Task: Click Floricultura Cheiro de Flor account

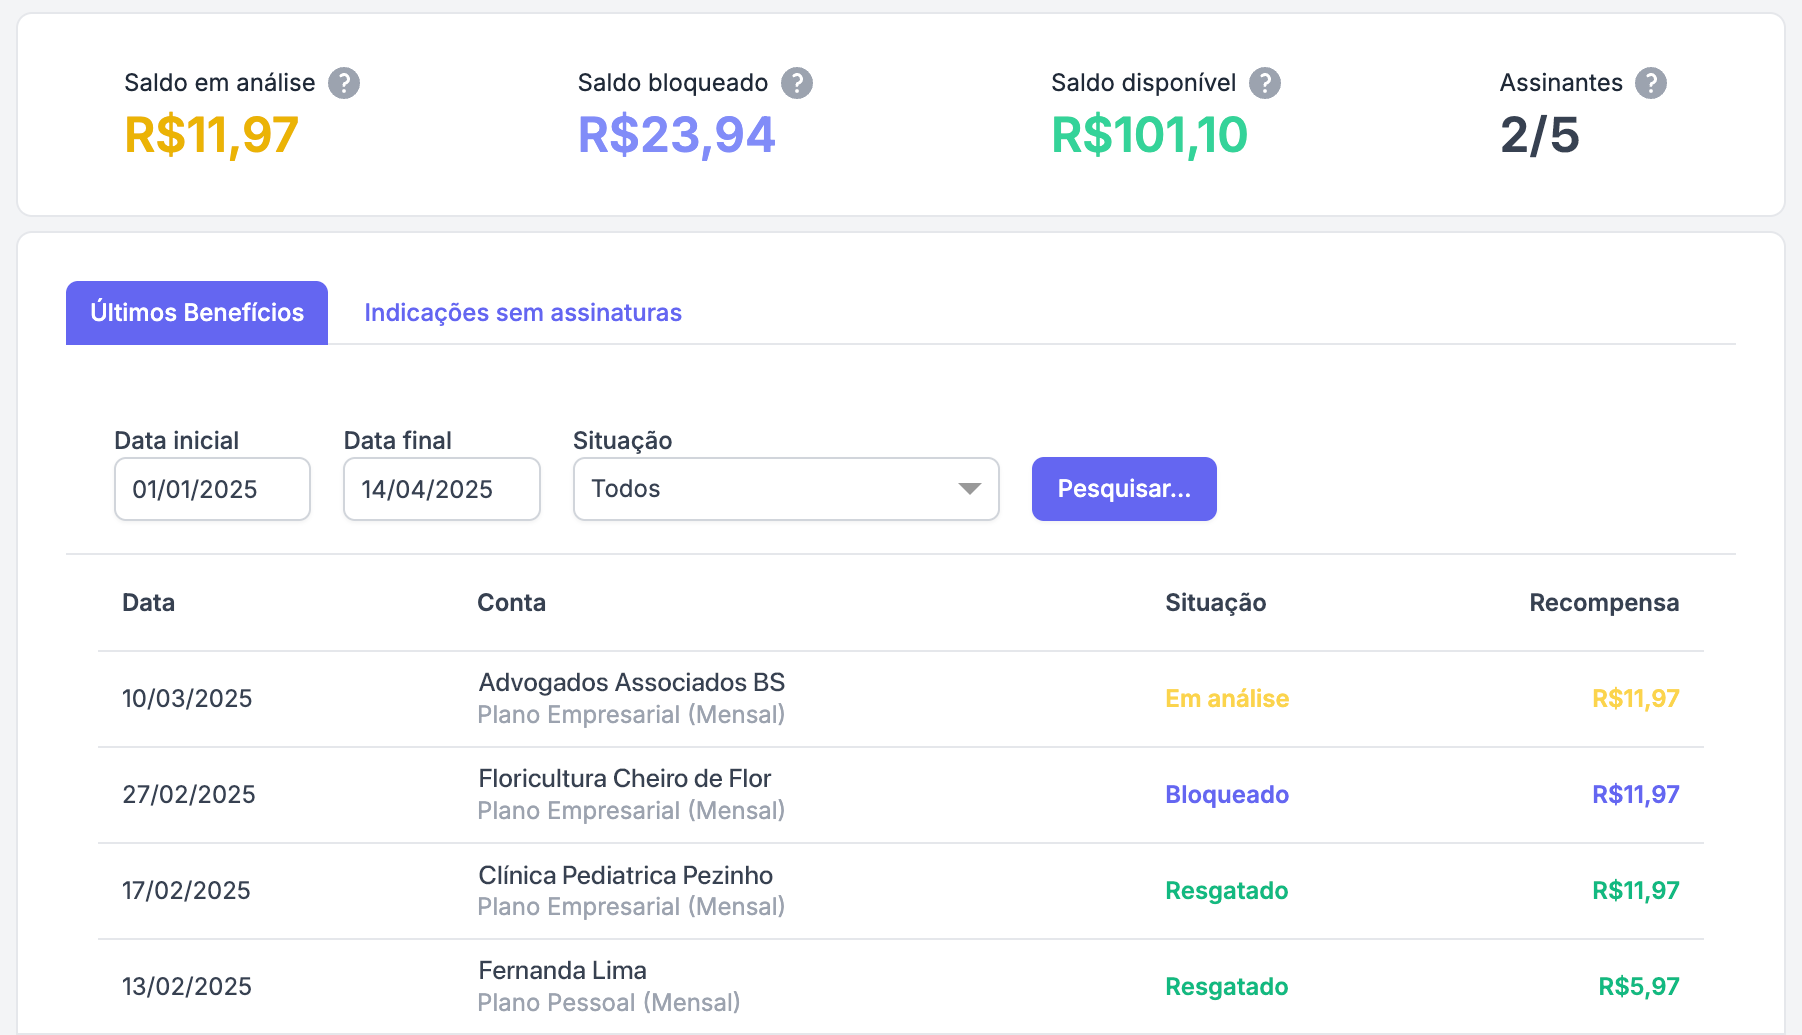Action: point(624,779)
